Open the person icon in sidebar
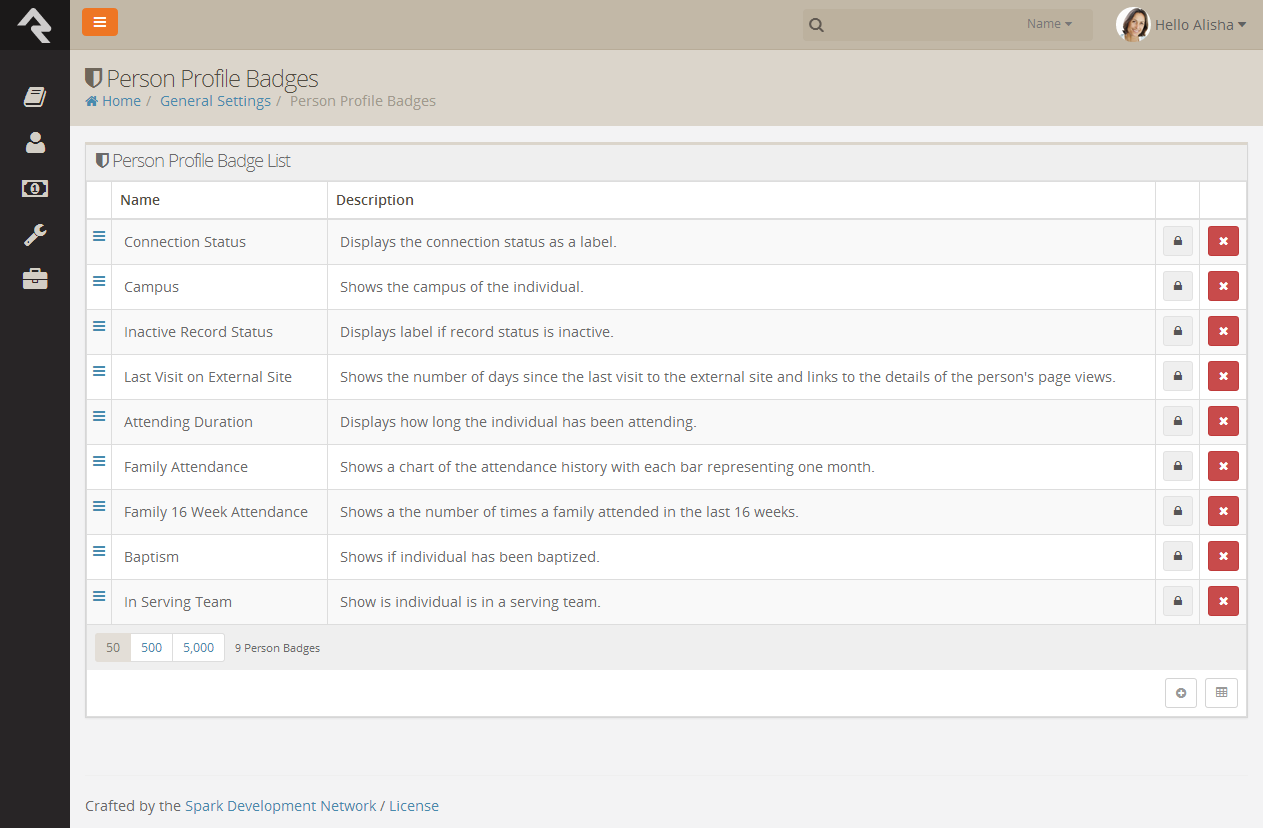Screen dimensions: 1263x828 click(35, 142)
